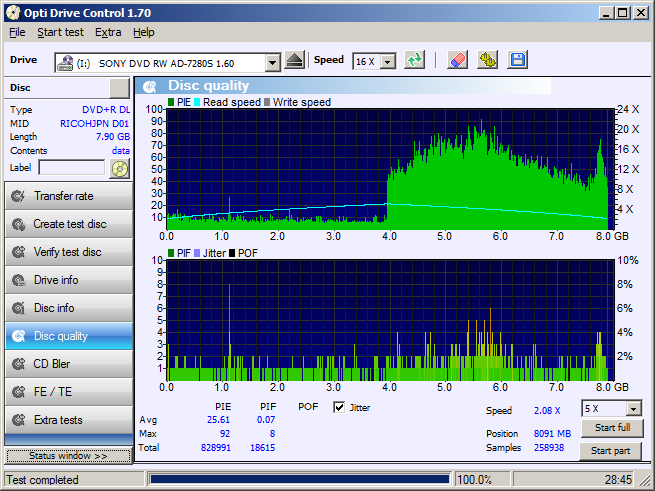This screenshot has width=655, height=491.
Task: Click the erase disc eraser icon
Action: (457, 60)
